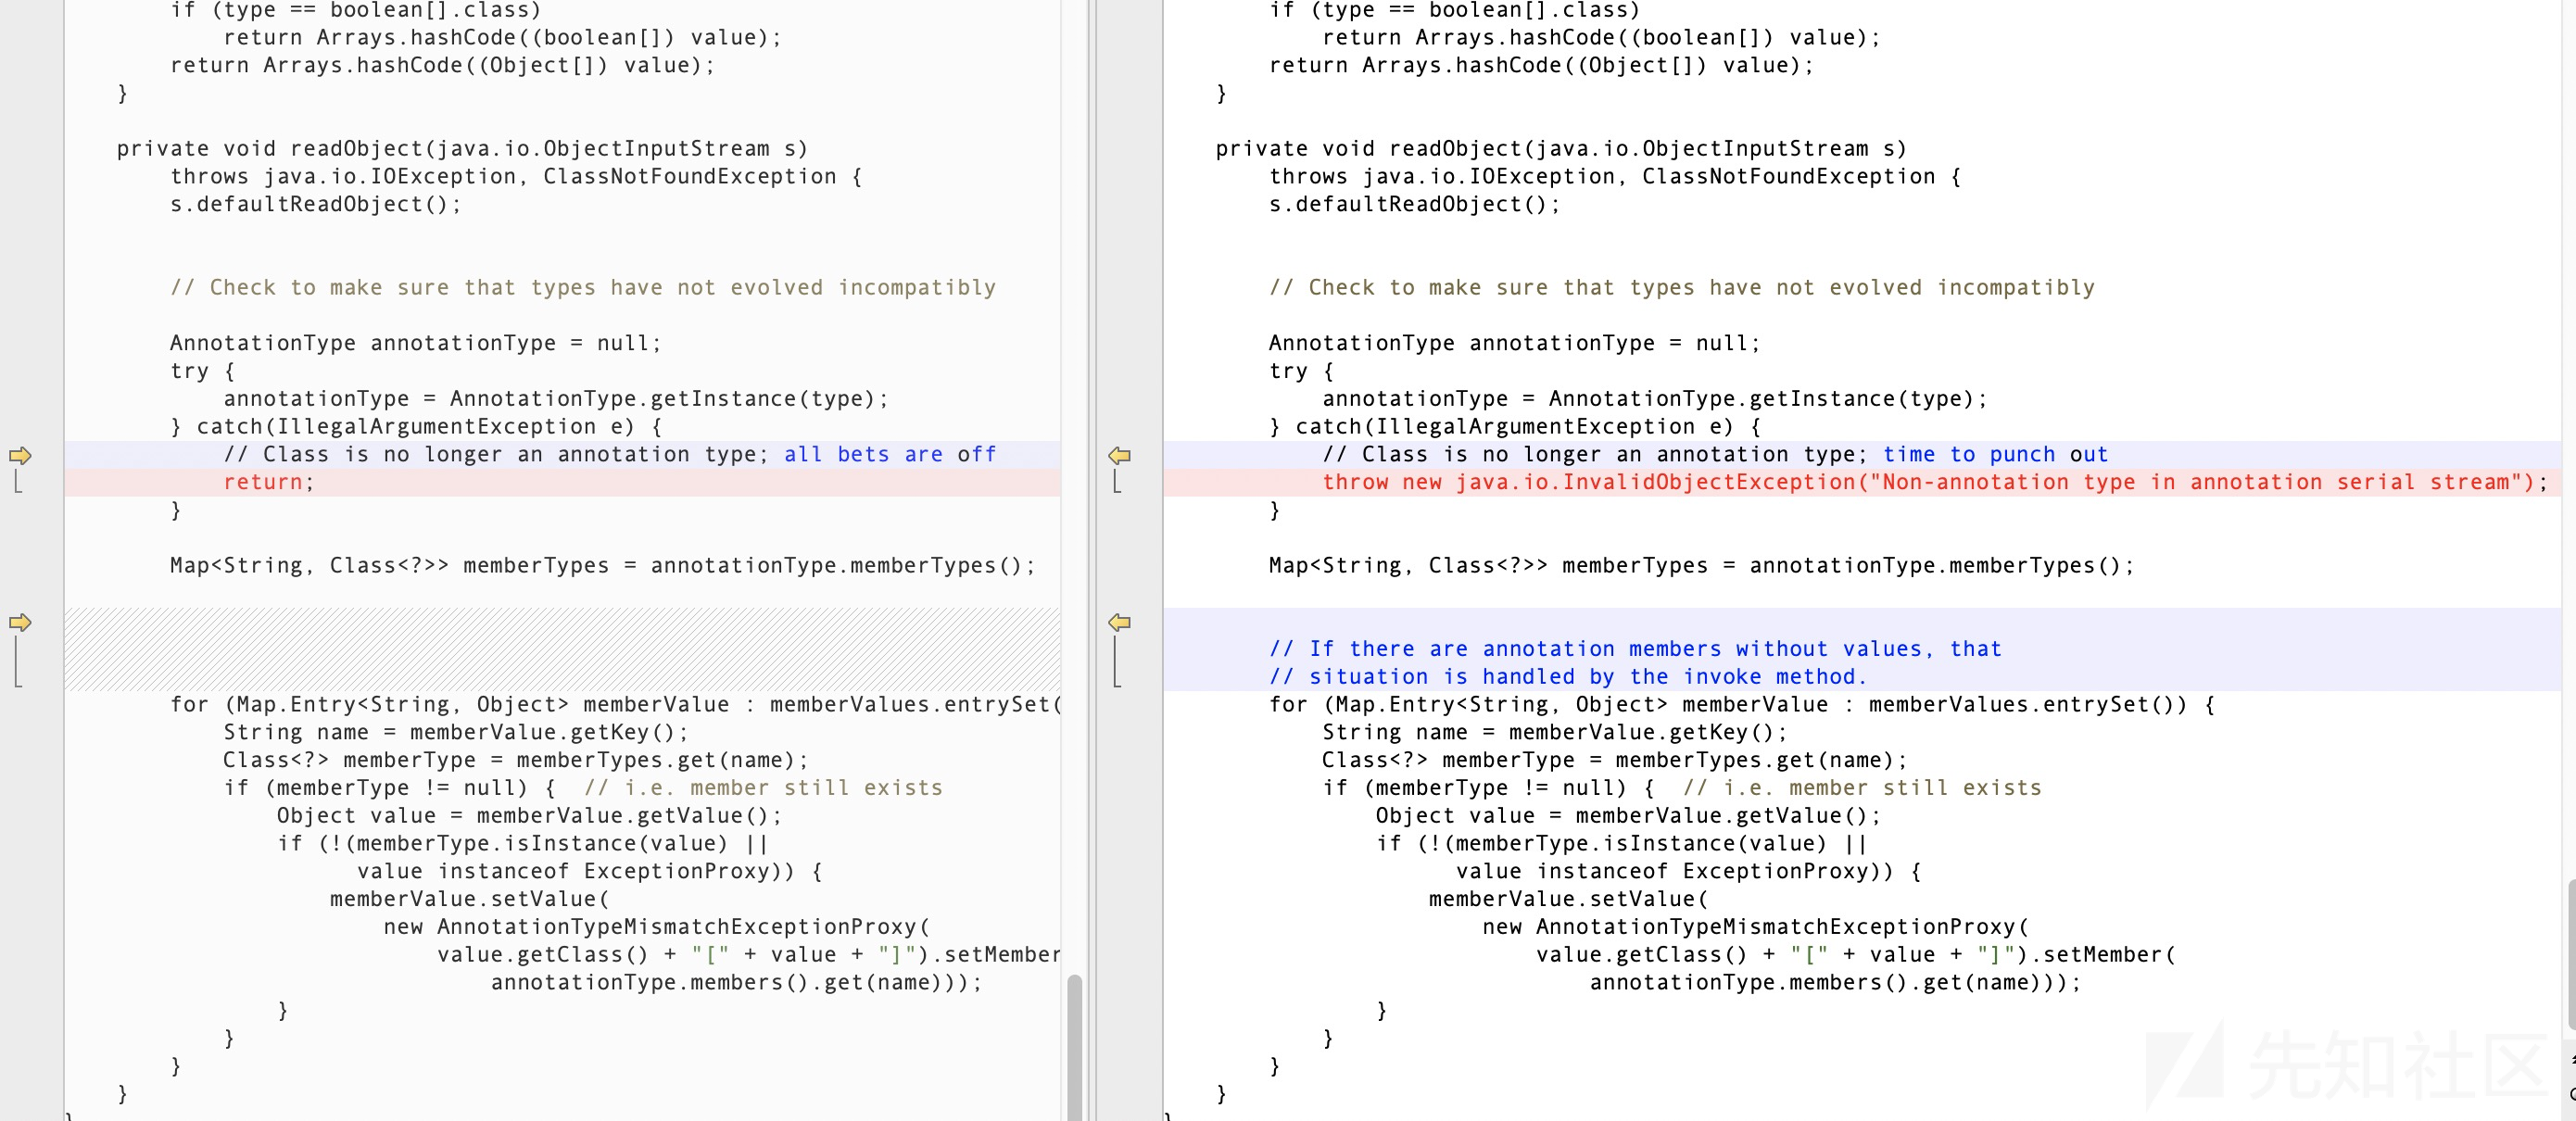Click right 'AnnotationType annotationType = null;' line
Image resolution: width=2576 pixels, height=1121 pixels.
1515,343
